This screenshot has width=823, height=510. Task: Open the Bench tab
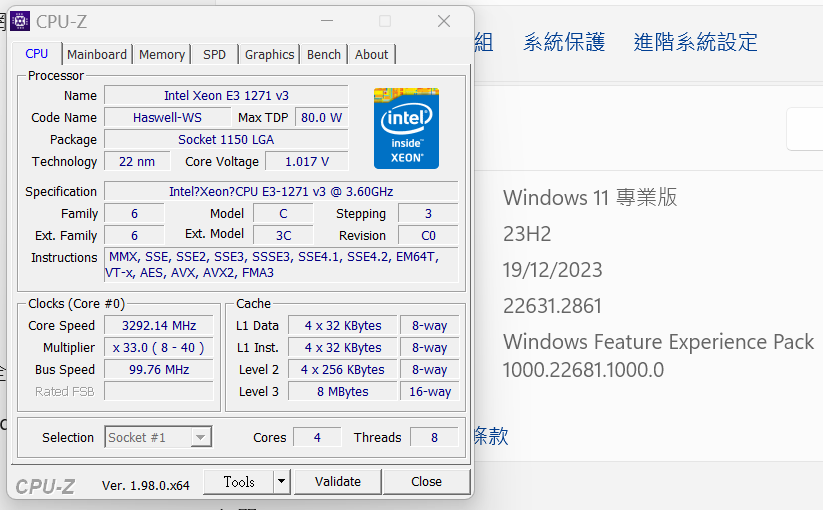click(x=324, y=55)
